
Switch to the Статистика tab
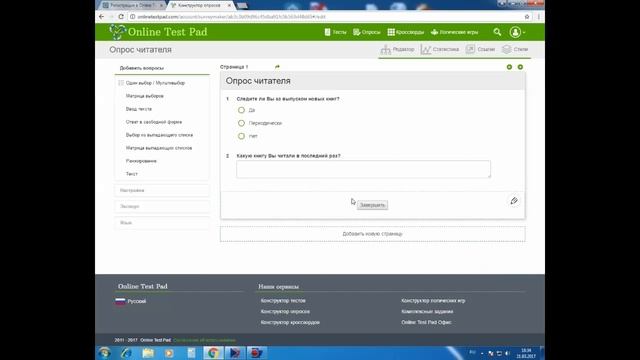point(440,49)
